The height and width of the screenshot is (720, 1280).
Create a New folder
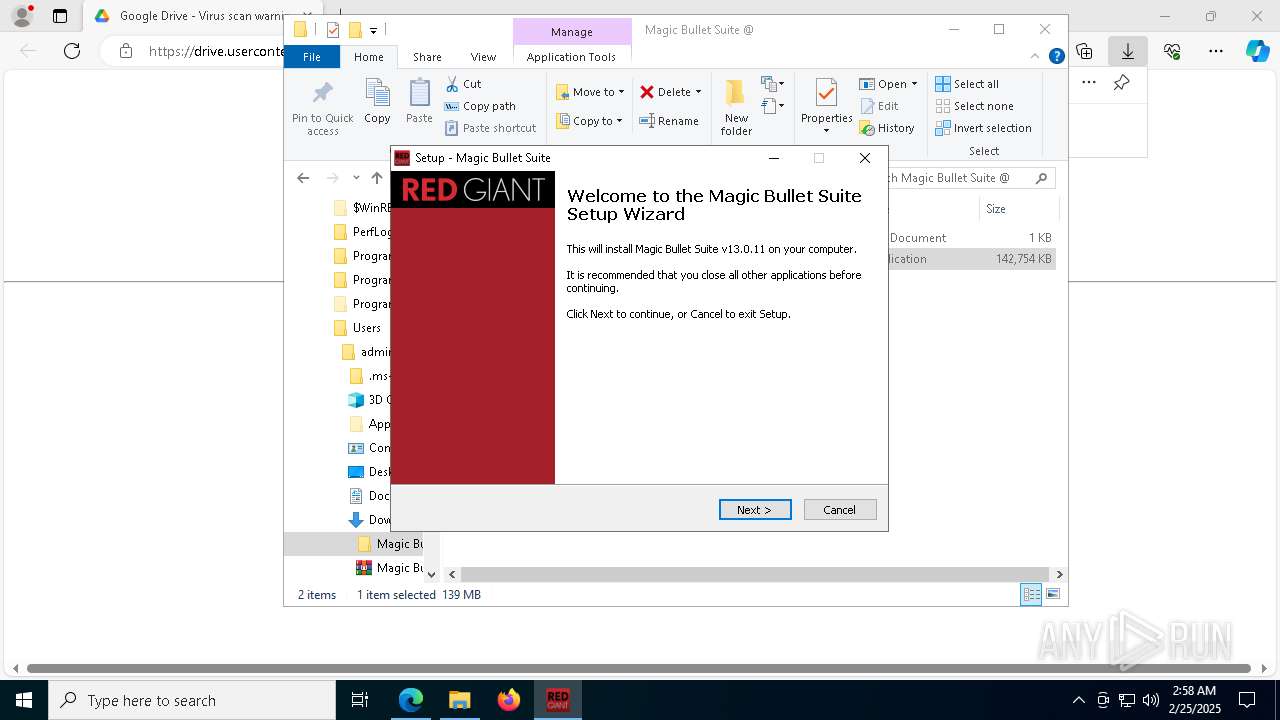click(x=736, y=108)
